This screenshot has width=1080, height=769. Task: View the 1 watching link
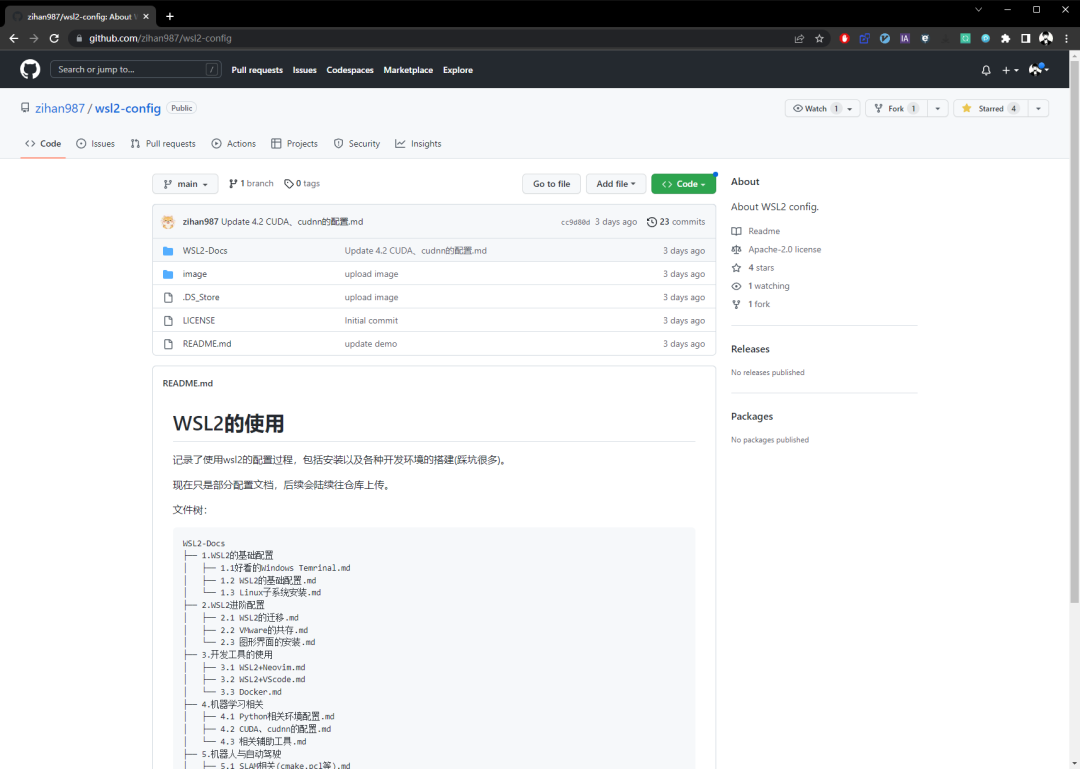769,286
